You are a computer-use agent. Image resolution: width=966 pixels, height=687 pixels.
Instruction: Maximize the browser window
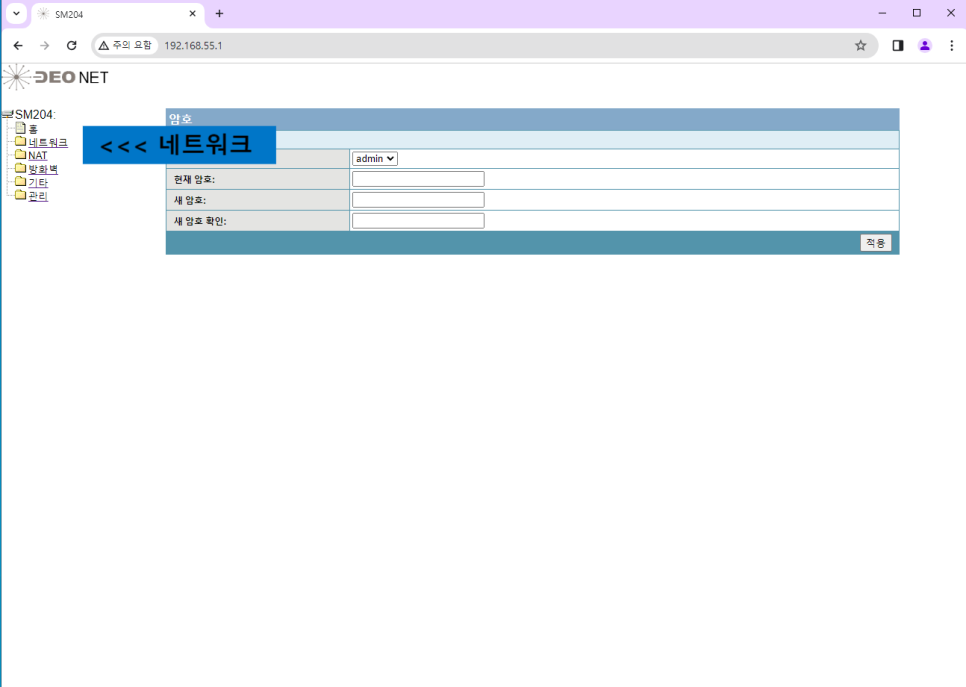point(917,13)
